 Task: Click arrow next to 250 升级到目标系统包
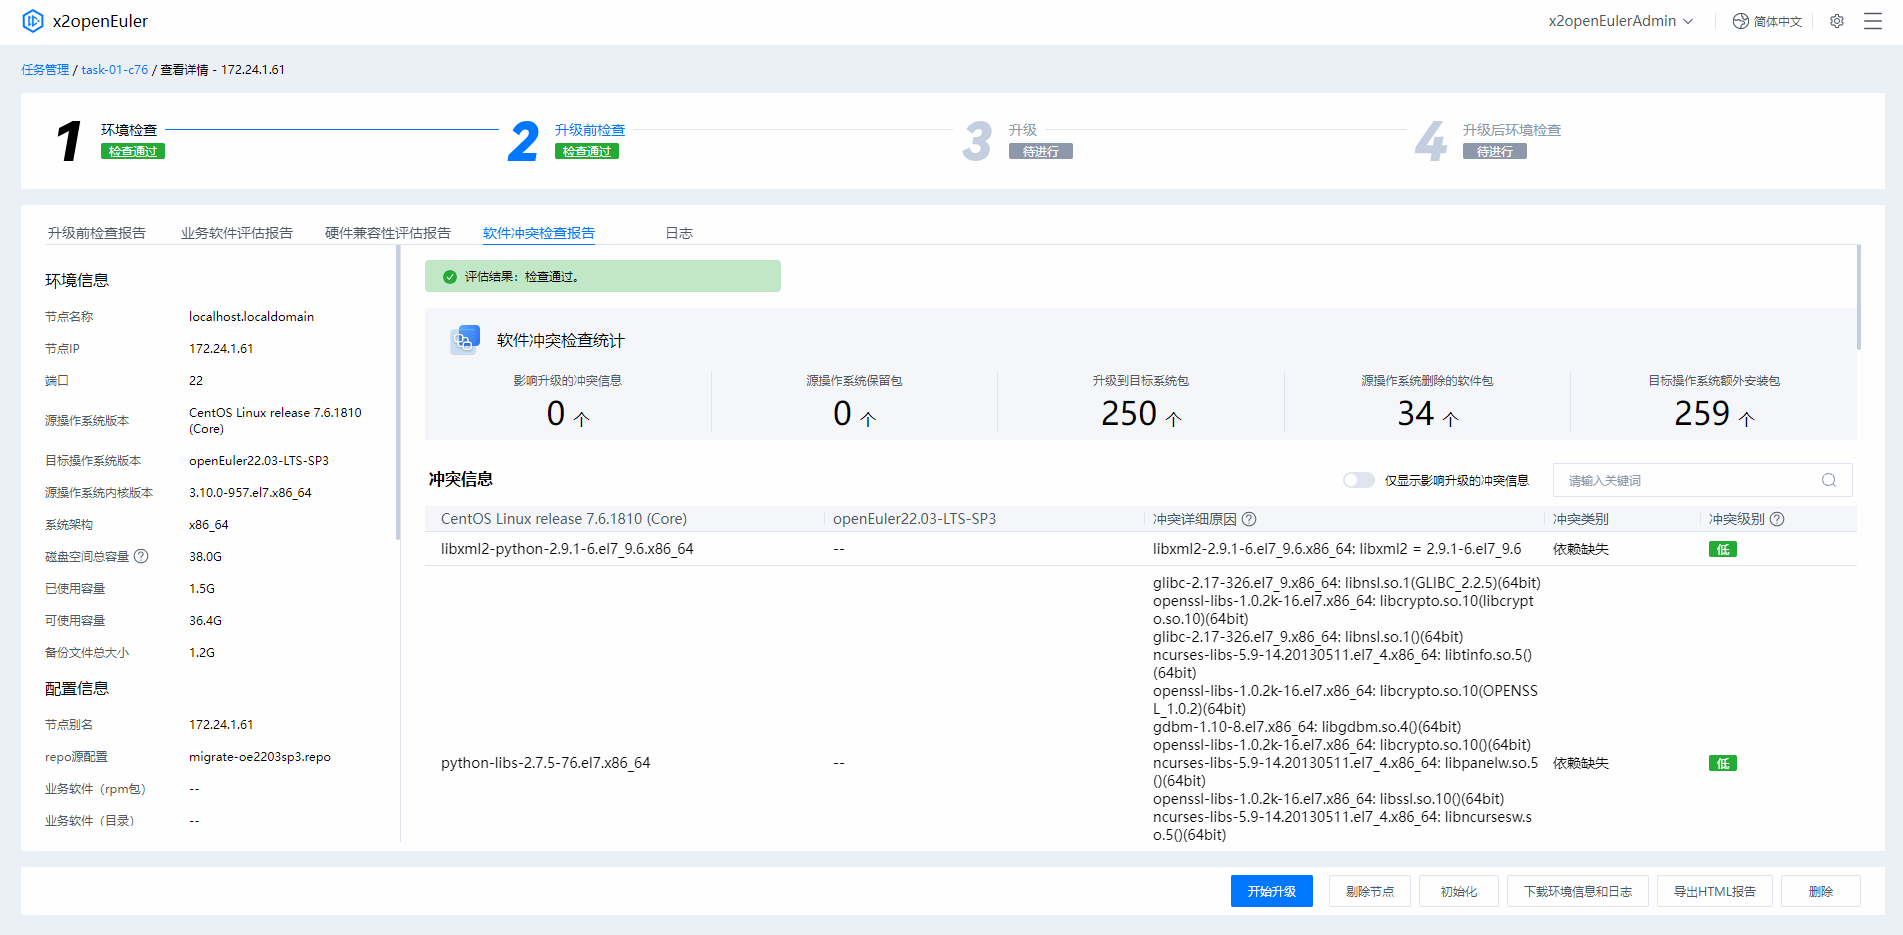click(1174, 418)
